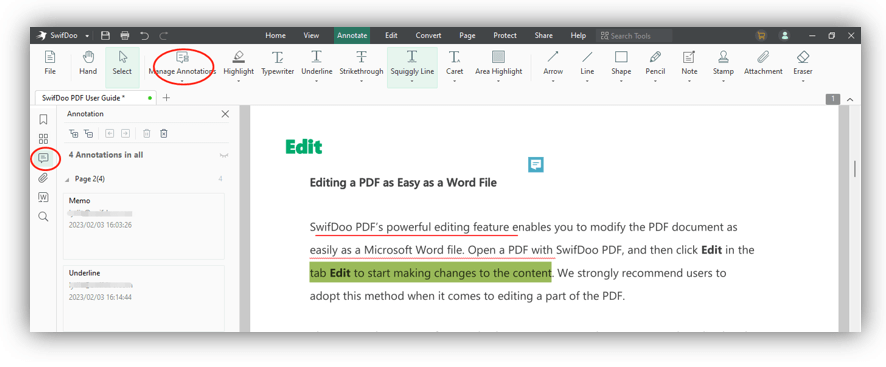Pick the Typewriter tool
The width and height of the screenshot is (886, 367).
click(277, 63)
